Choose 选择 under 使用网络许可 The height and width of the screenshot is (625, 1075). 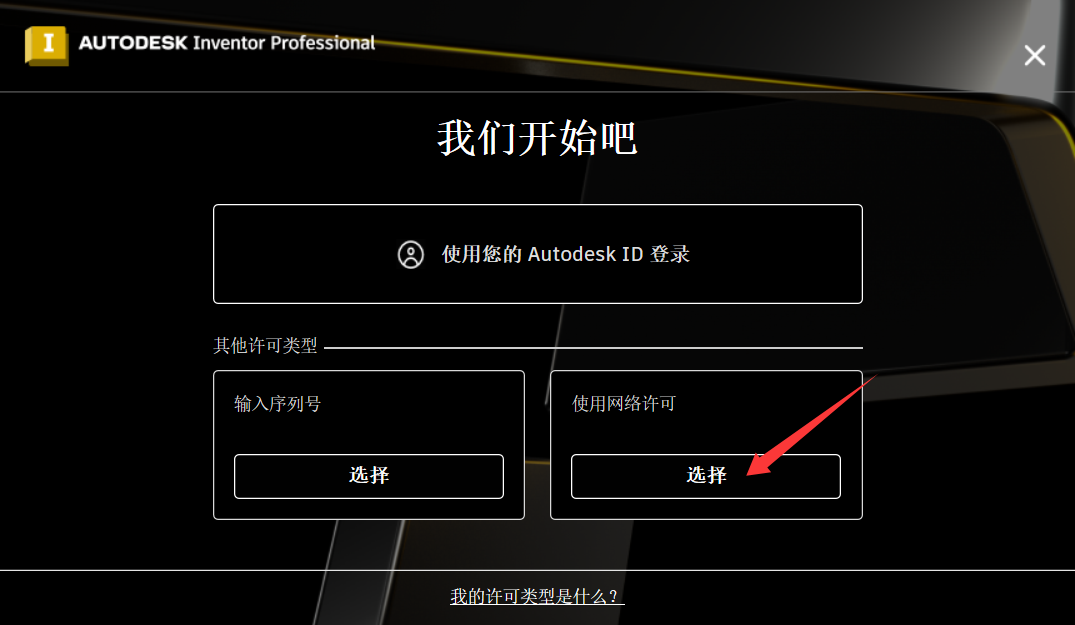click(705, 476)
